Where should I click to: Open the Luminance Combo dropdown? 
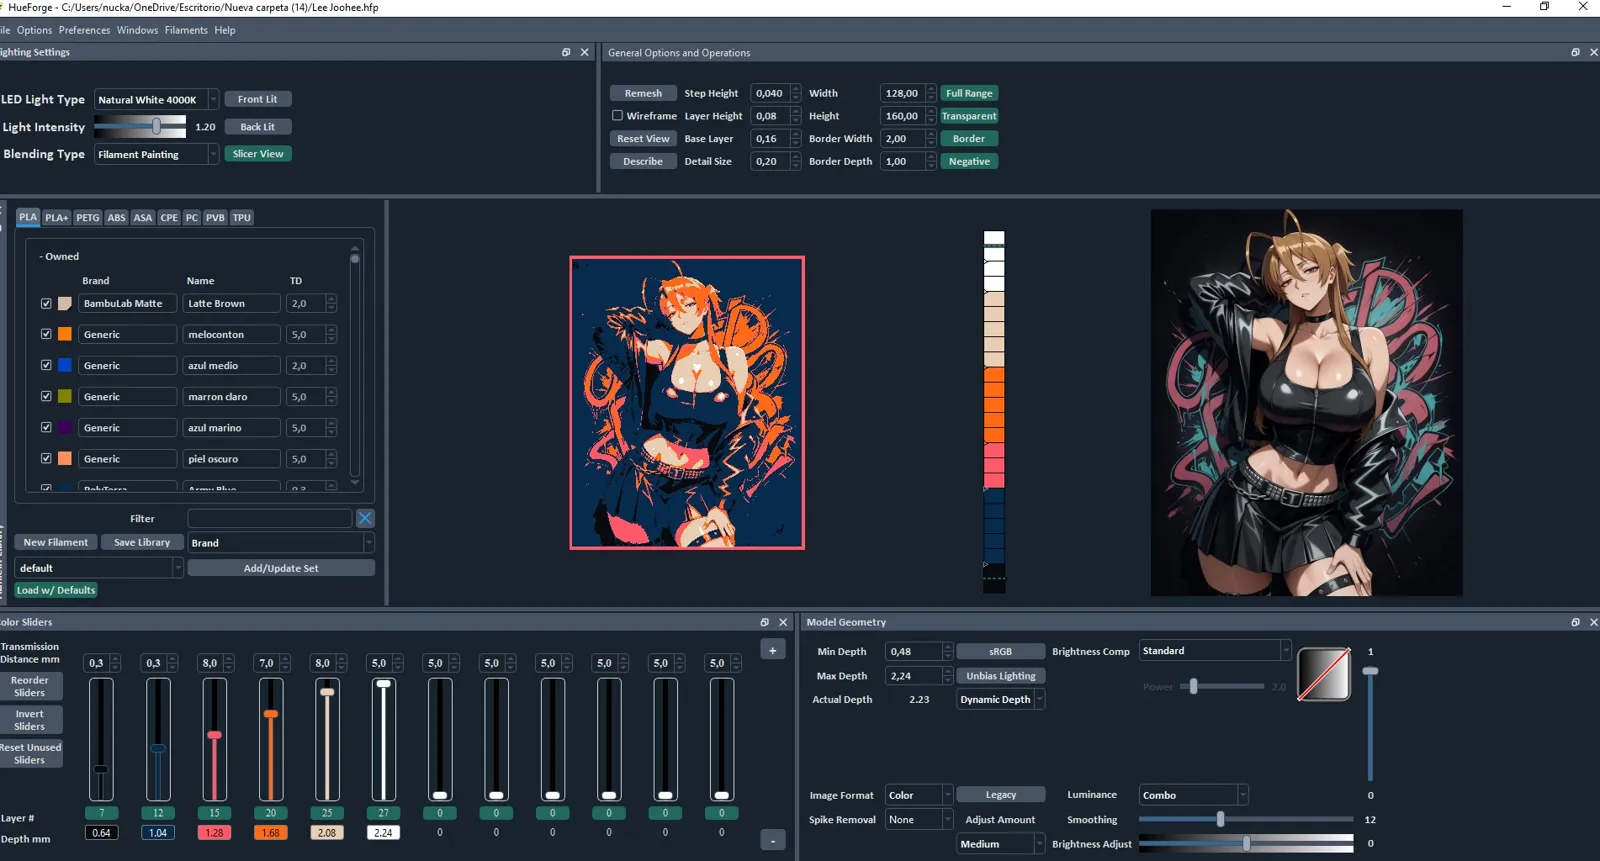[x=1194, y=795]
